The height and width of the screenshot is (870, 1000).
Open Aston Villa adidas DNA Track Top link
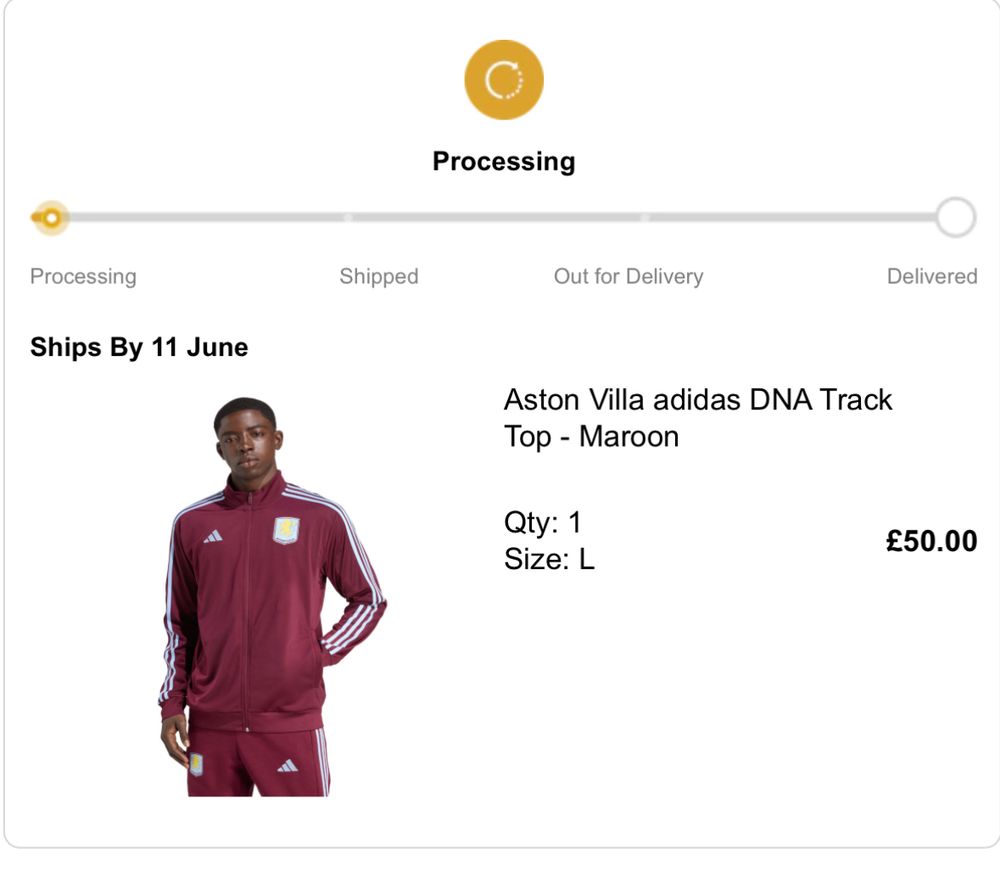coord(697,417)
